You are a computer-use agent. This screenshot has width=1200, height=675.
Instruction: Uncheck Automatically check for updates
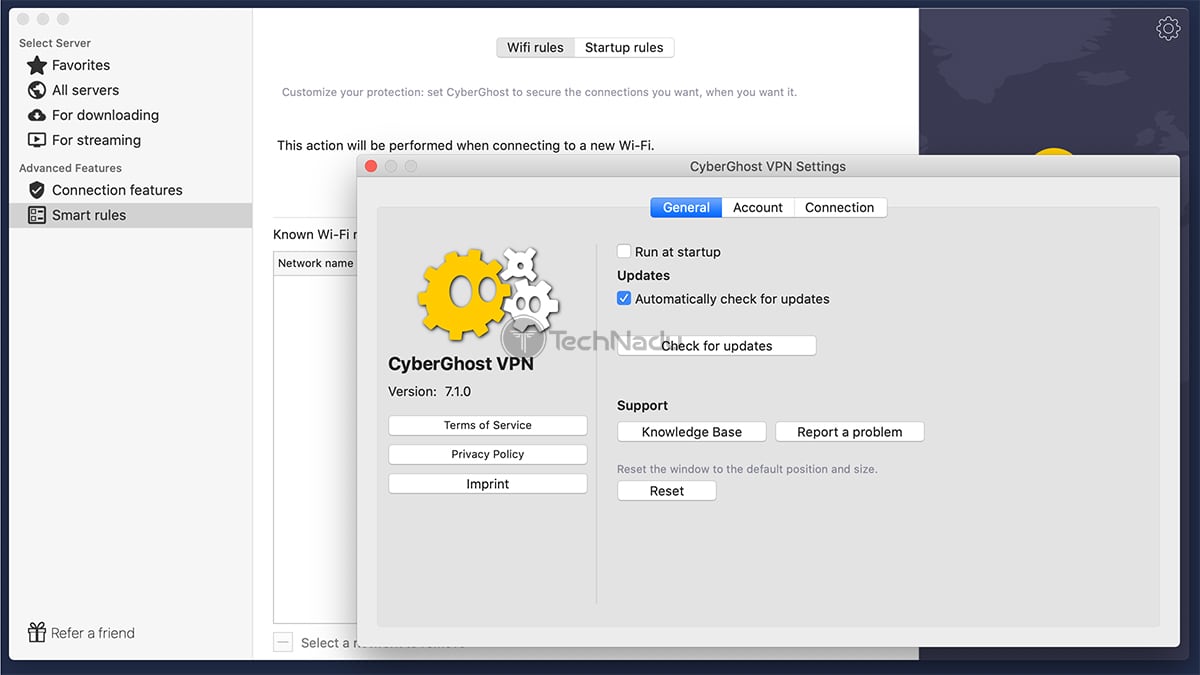(x=624, y=298)
